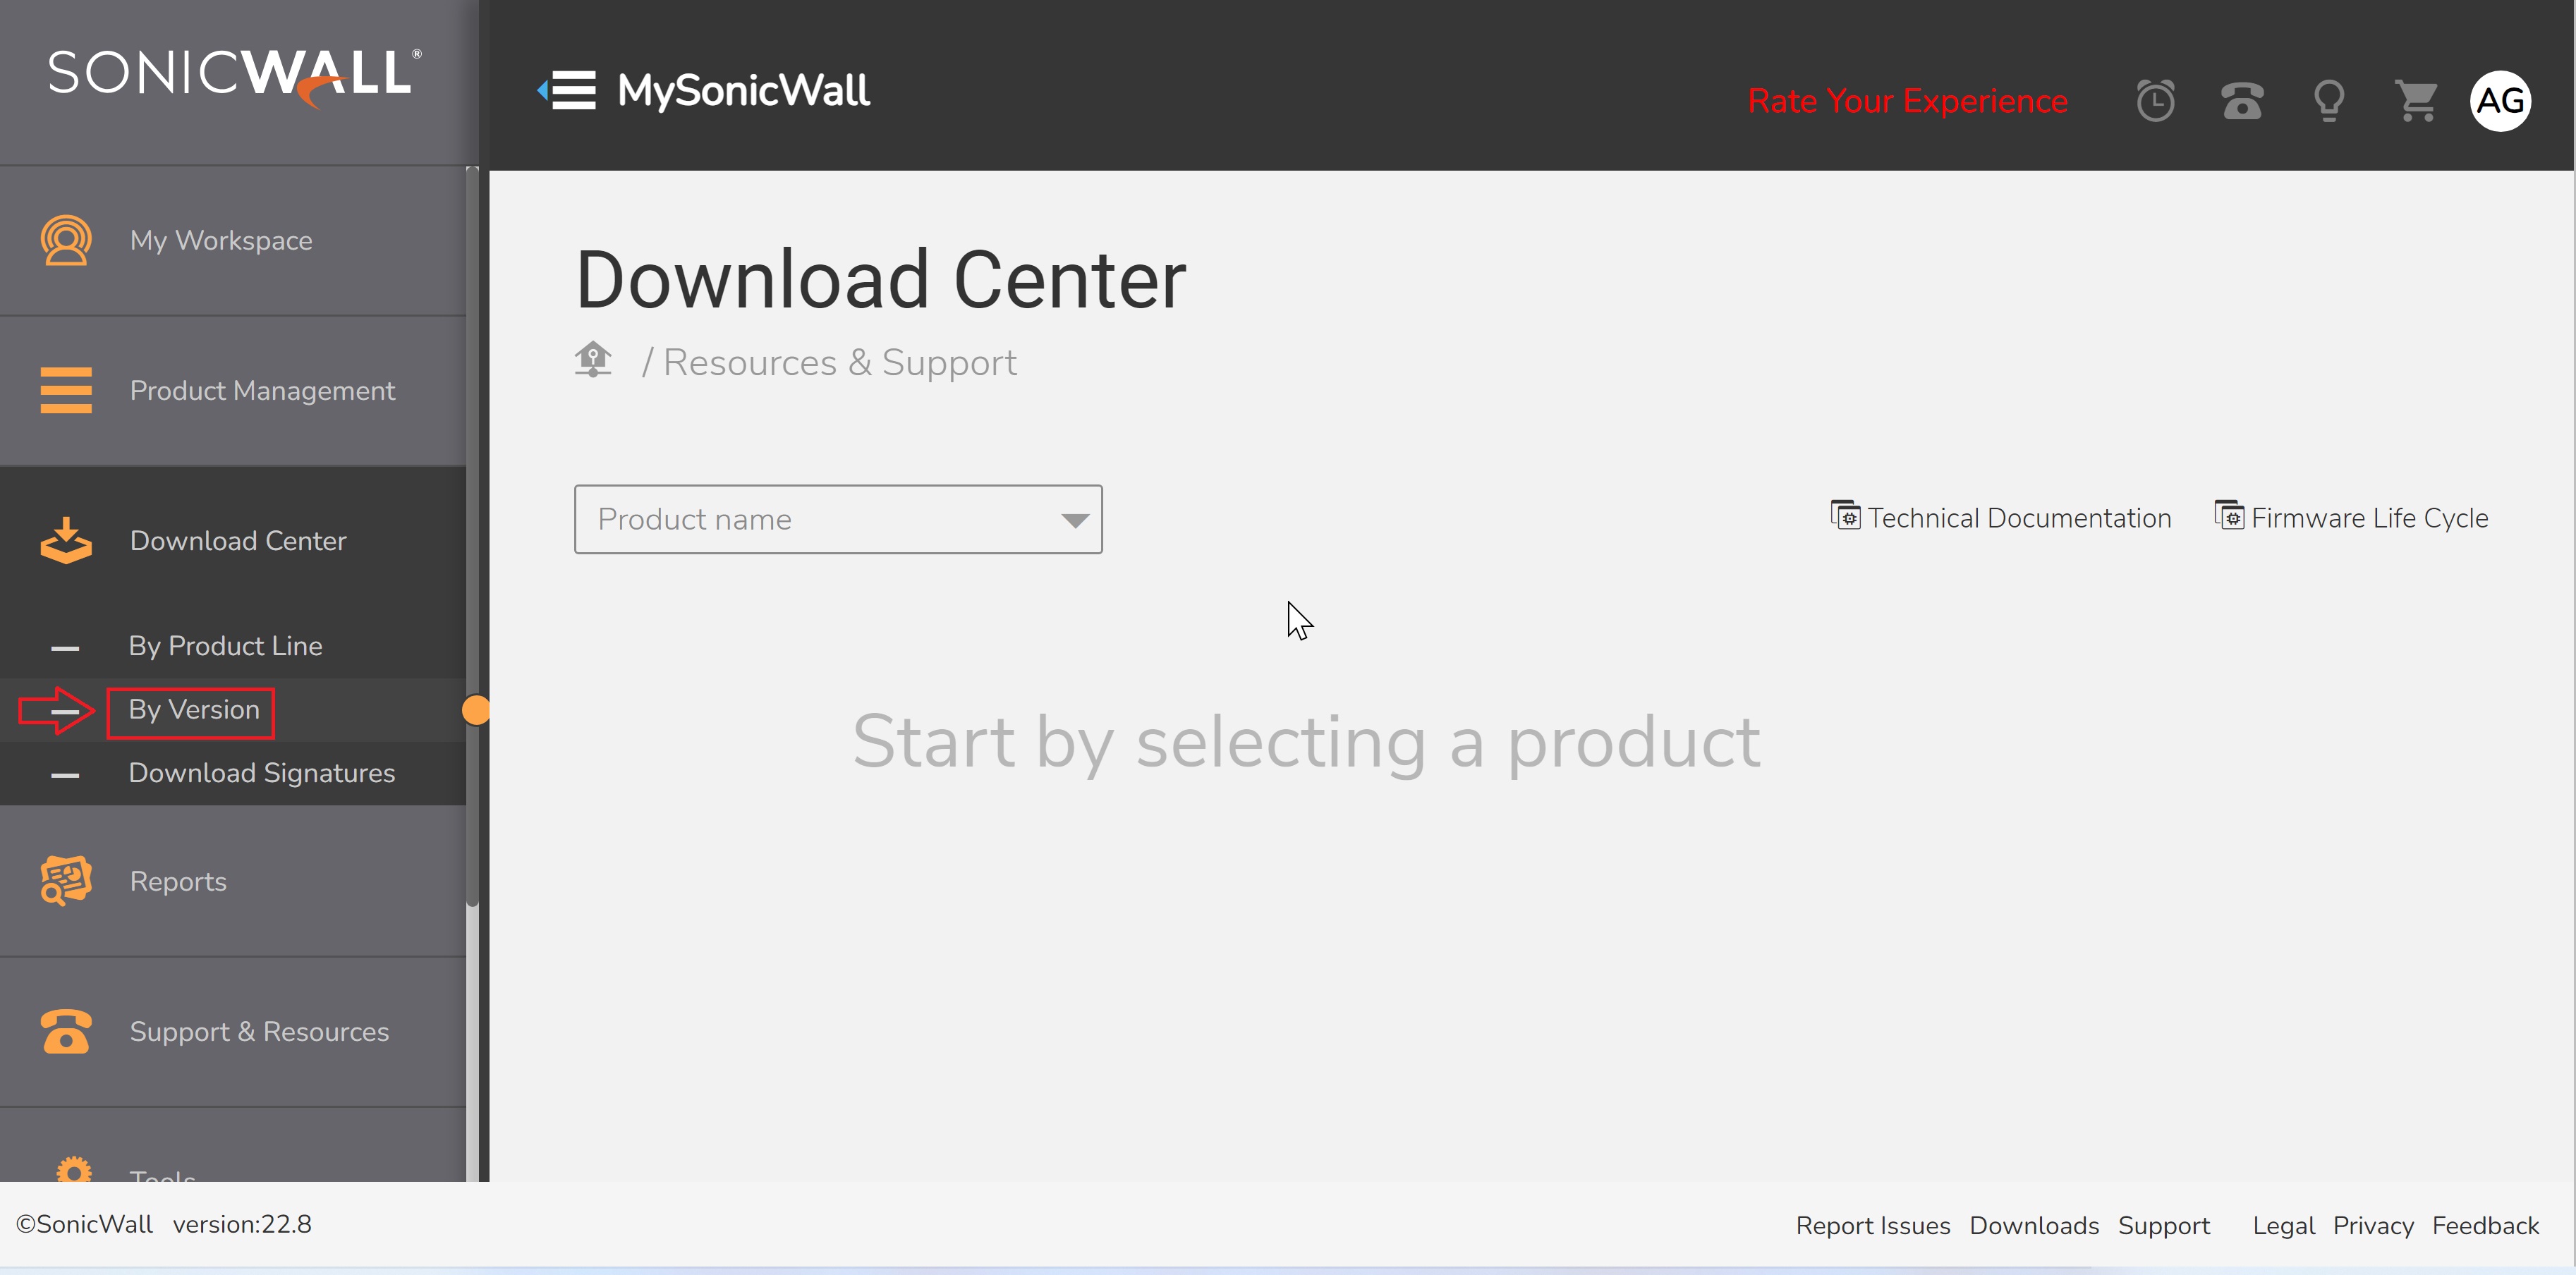Click the Support & Resources phone icon
2576x1275 pixels.
click(x=66, y=1031)
